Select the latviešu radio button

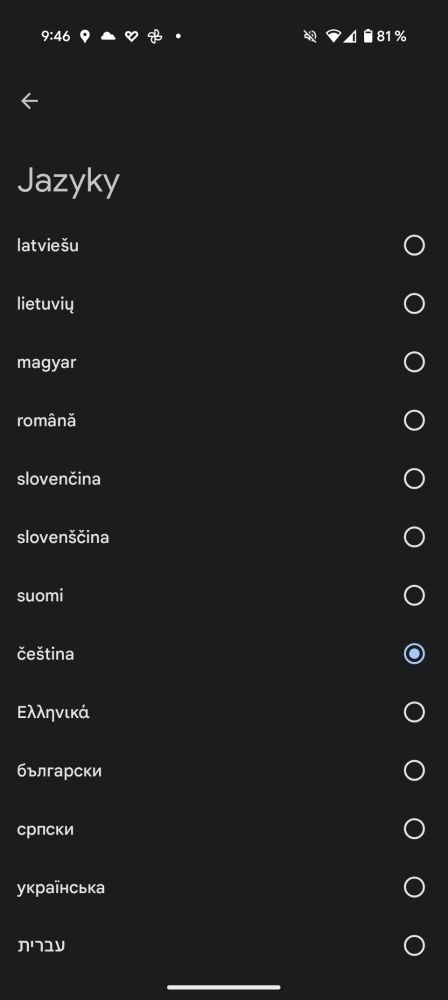(x=414, y=245)
